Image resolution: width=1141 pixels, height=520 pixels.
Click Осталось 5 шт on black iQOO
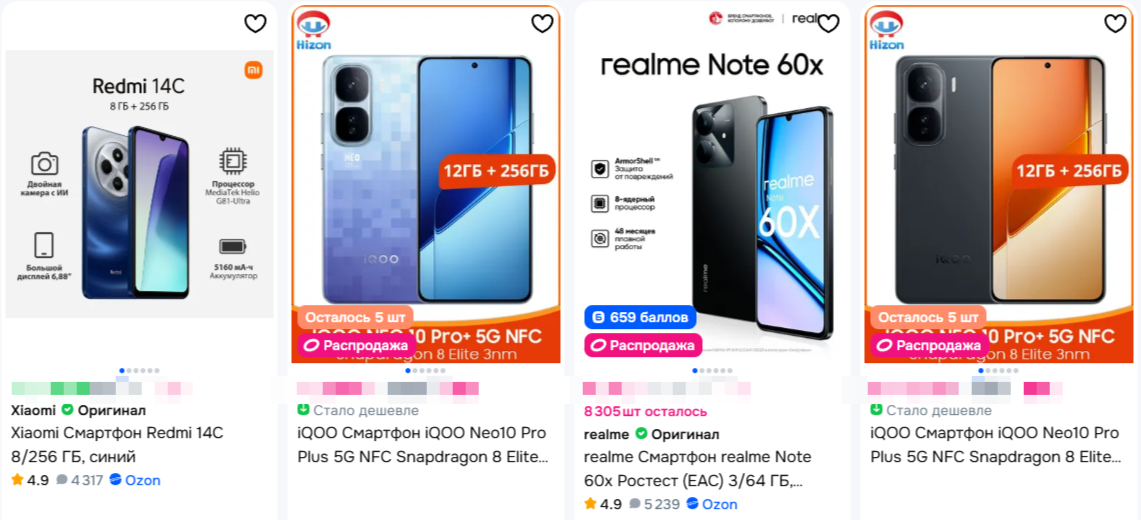pyautogui.click(x=928, y=318)
